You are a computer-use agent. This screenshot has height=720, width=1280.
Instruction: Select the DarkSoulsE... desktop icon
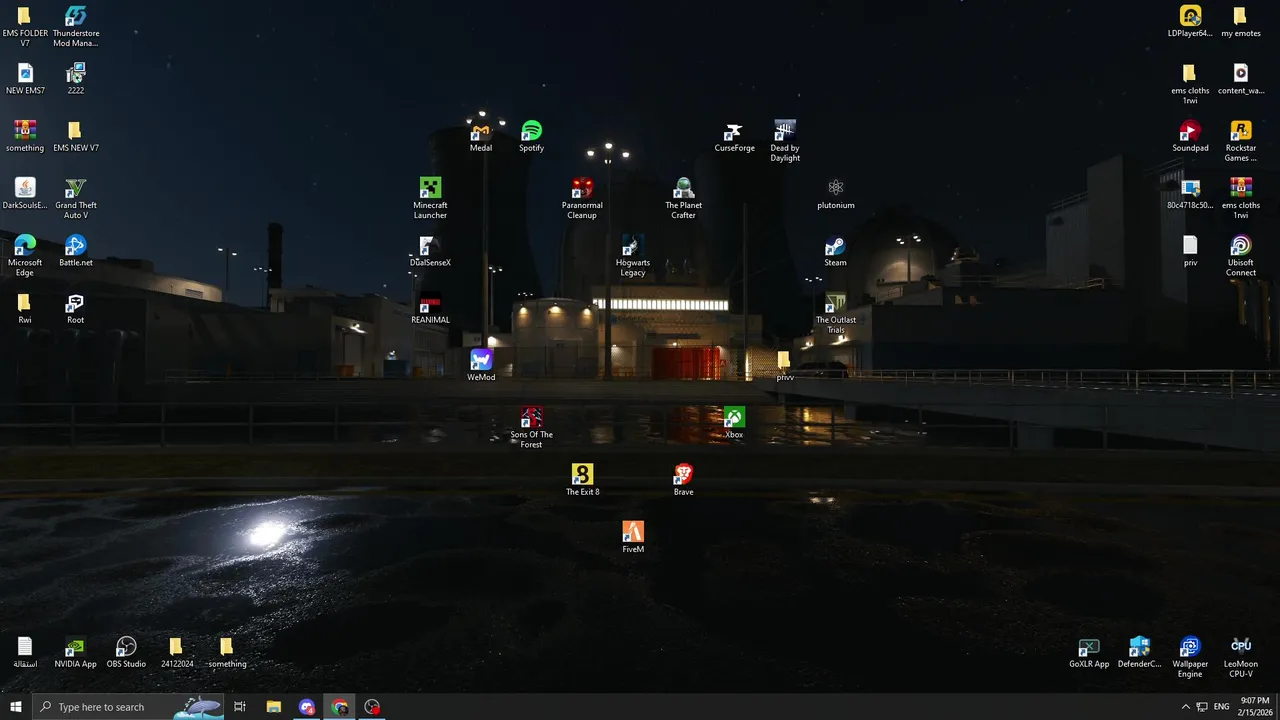pos(25,194)
